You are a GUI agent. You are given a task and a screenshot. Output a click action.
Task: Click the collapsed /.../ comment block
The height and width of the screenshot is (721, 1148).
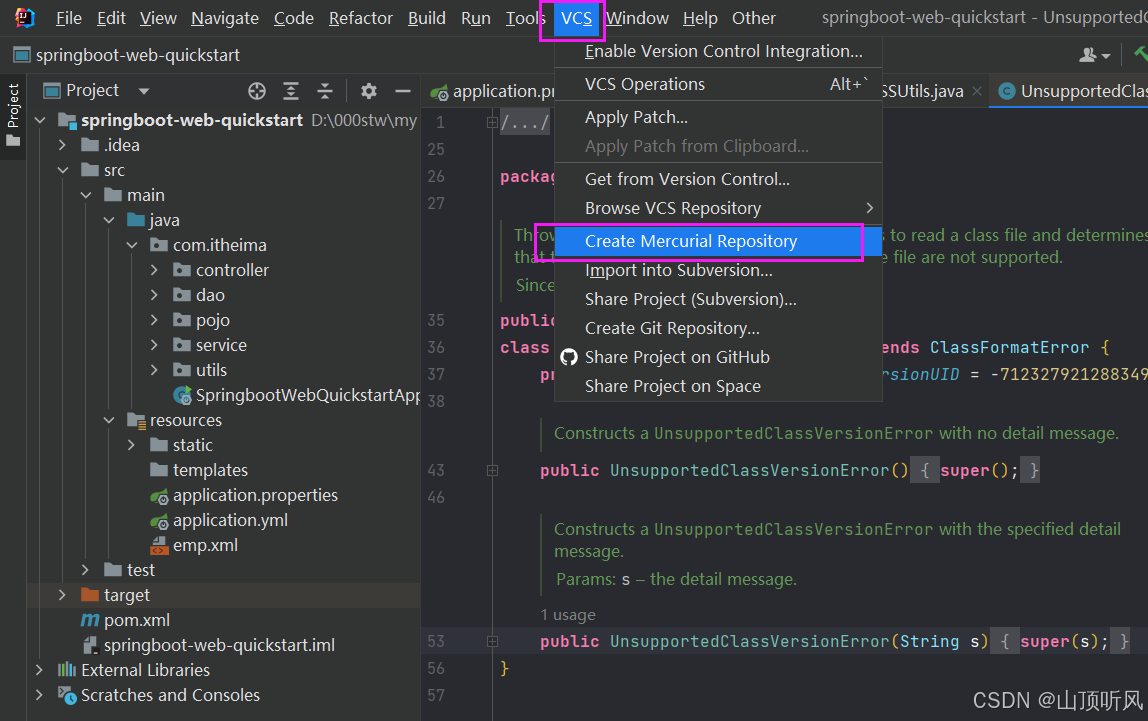click(525, 122)
